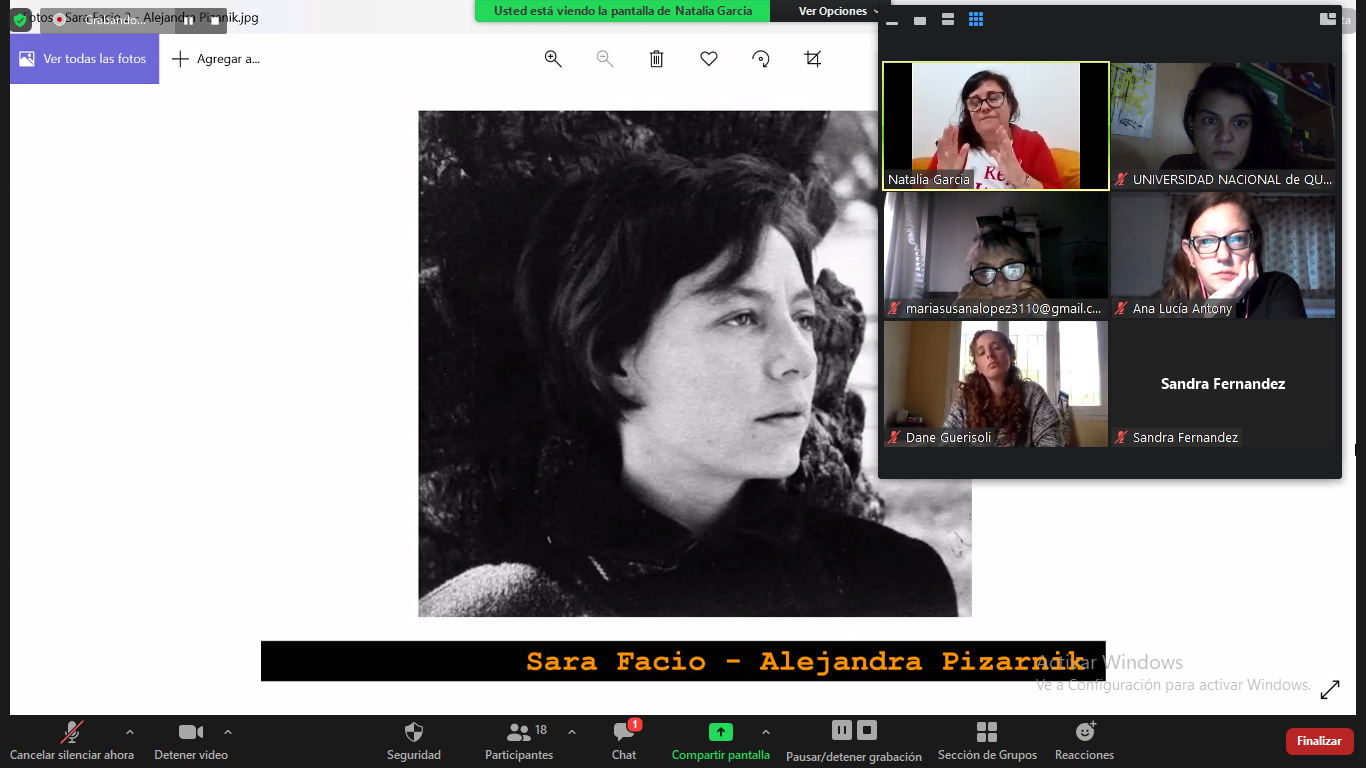Click the red Finalizar button
Viewport: 1366px width, 768px height.
[x=1319, y=741]
